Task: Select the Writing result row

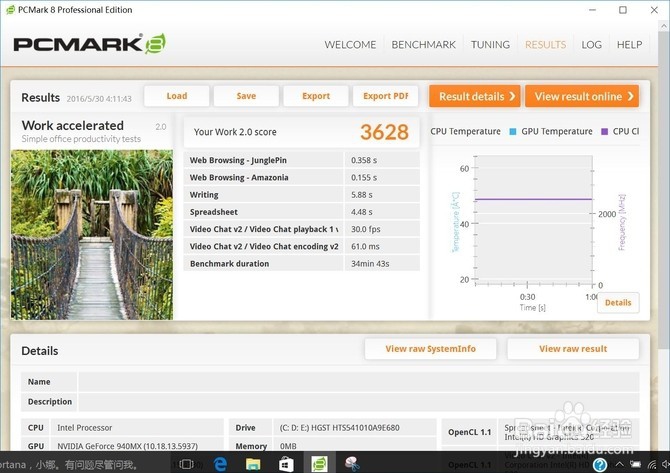Action: click(x=302, y=194)
